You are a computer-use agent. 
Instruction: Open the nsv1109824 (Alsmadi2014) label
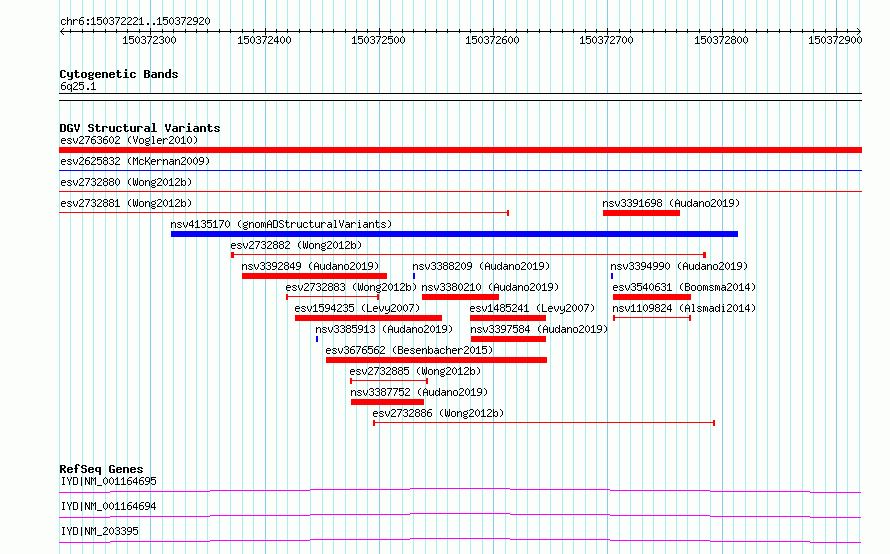[x=684, y=308]
